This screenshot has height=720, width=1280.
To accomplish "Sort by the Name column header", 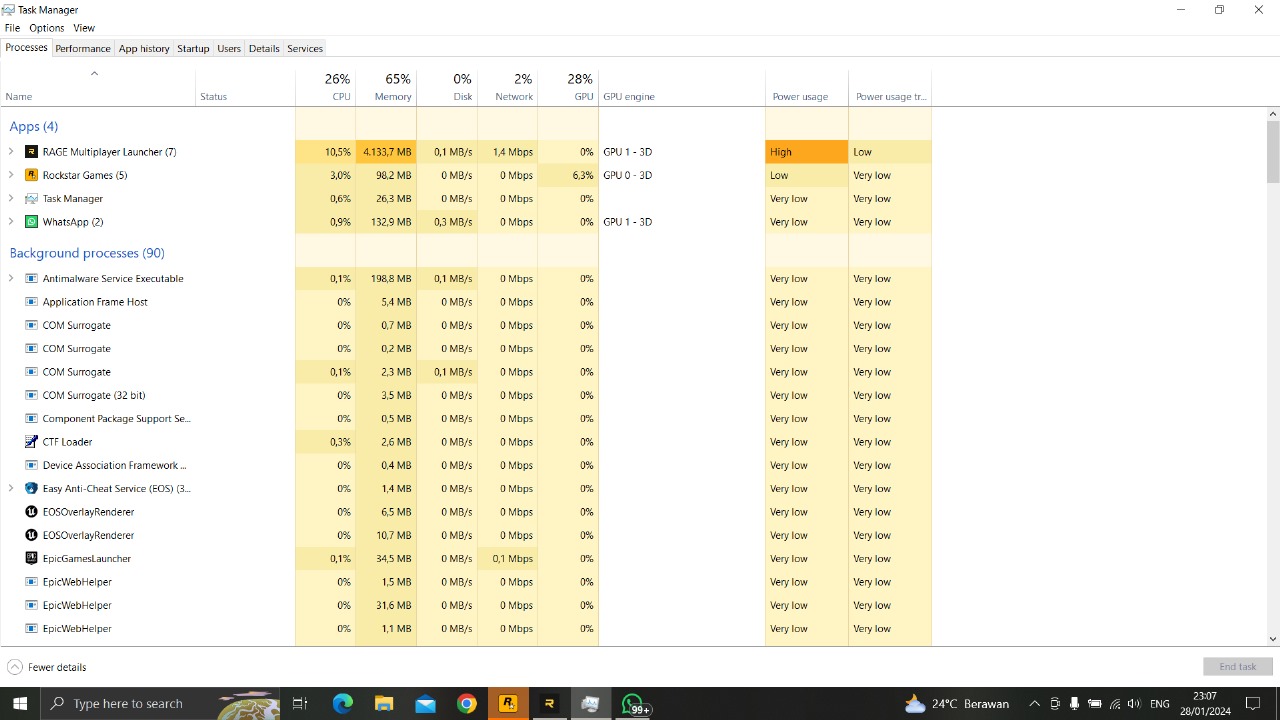I will pyautogui.click(x=98, y=87).
